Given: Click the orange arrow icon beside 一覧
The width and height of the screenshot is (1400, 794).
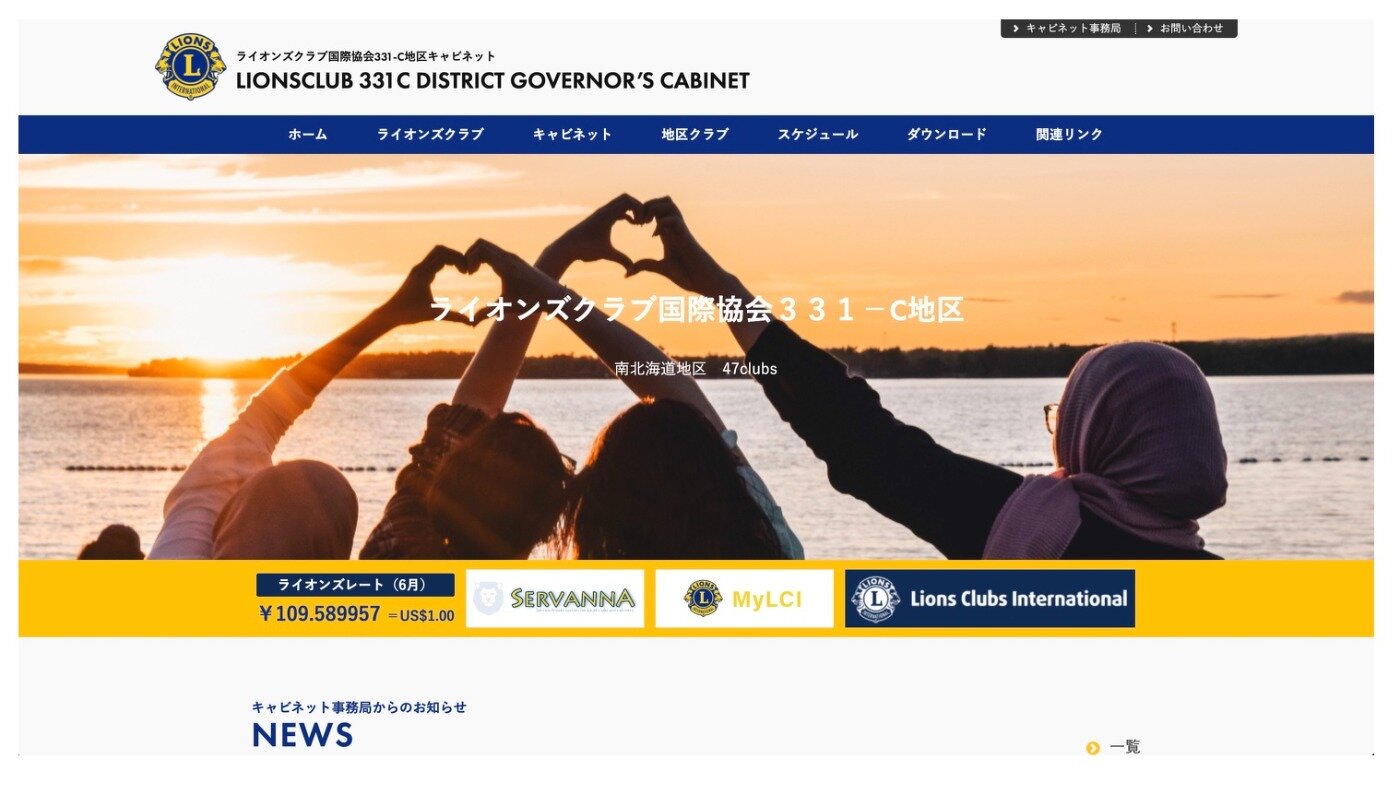Looking at the screenshot, I should click(x=1093, y=748).
